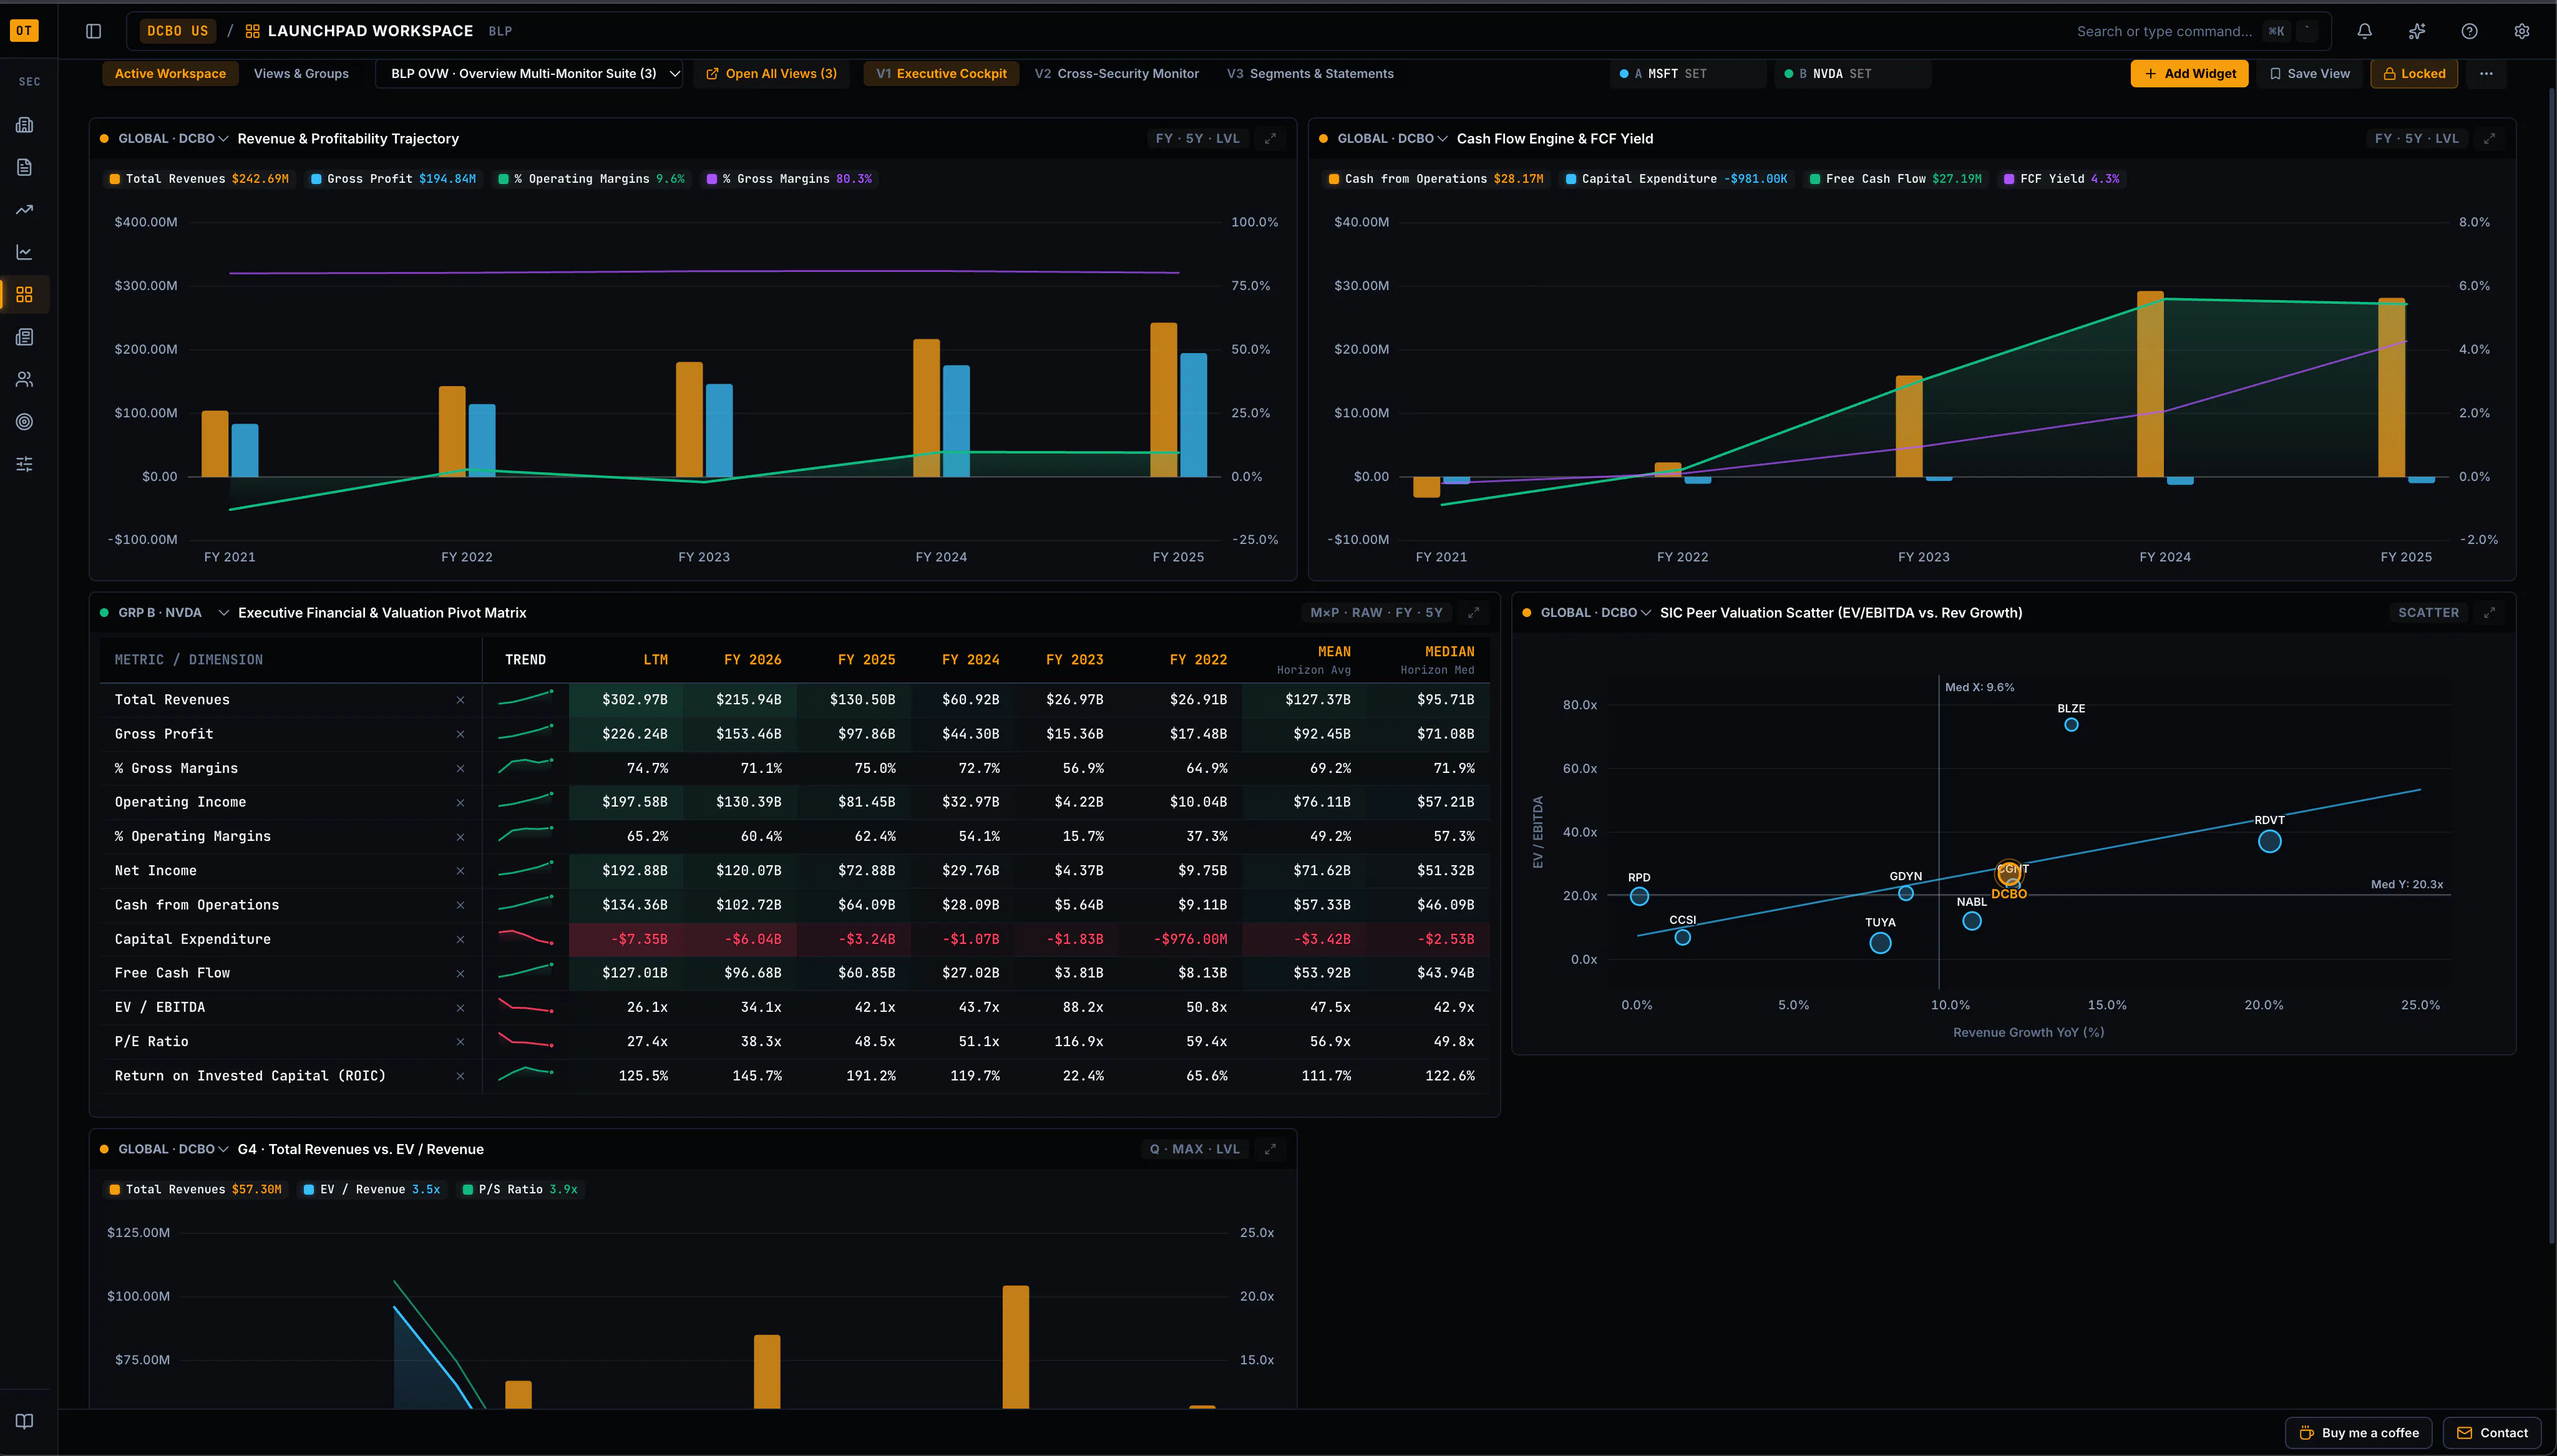
Task: Toggle FCF Yield legend chip
Action: (2062, 179)
